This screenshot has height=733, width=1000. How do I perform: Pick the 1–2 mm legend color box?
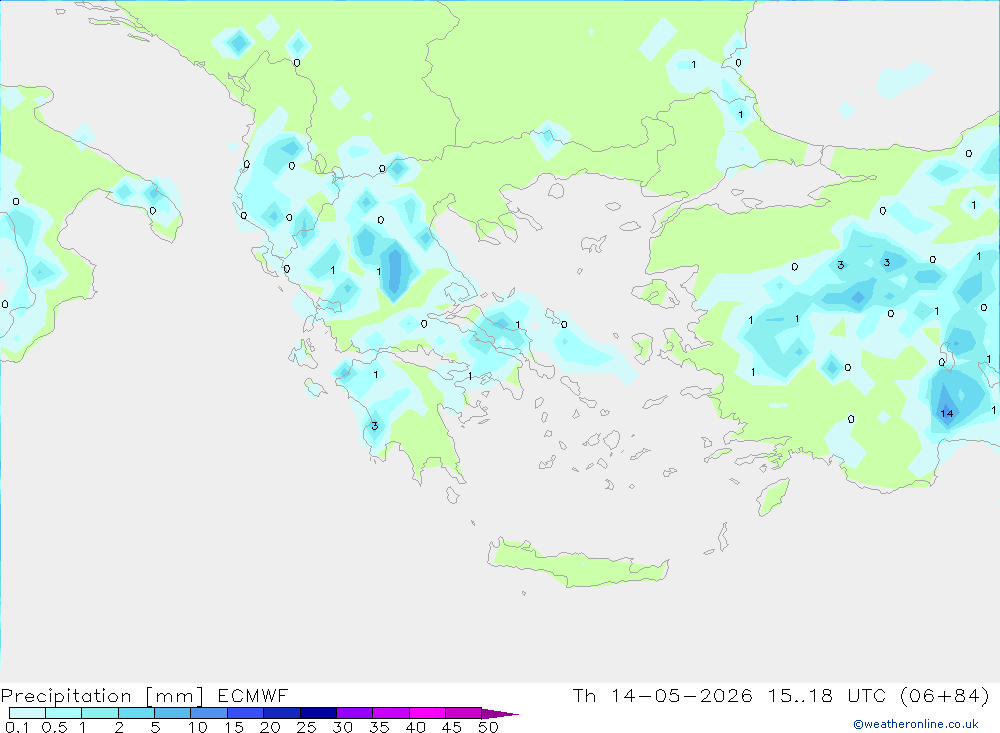(x=100, y=713)
